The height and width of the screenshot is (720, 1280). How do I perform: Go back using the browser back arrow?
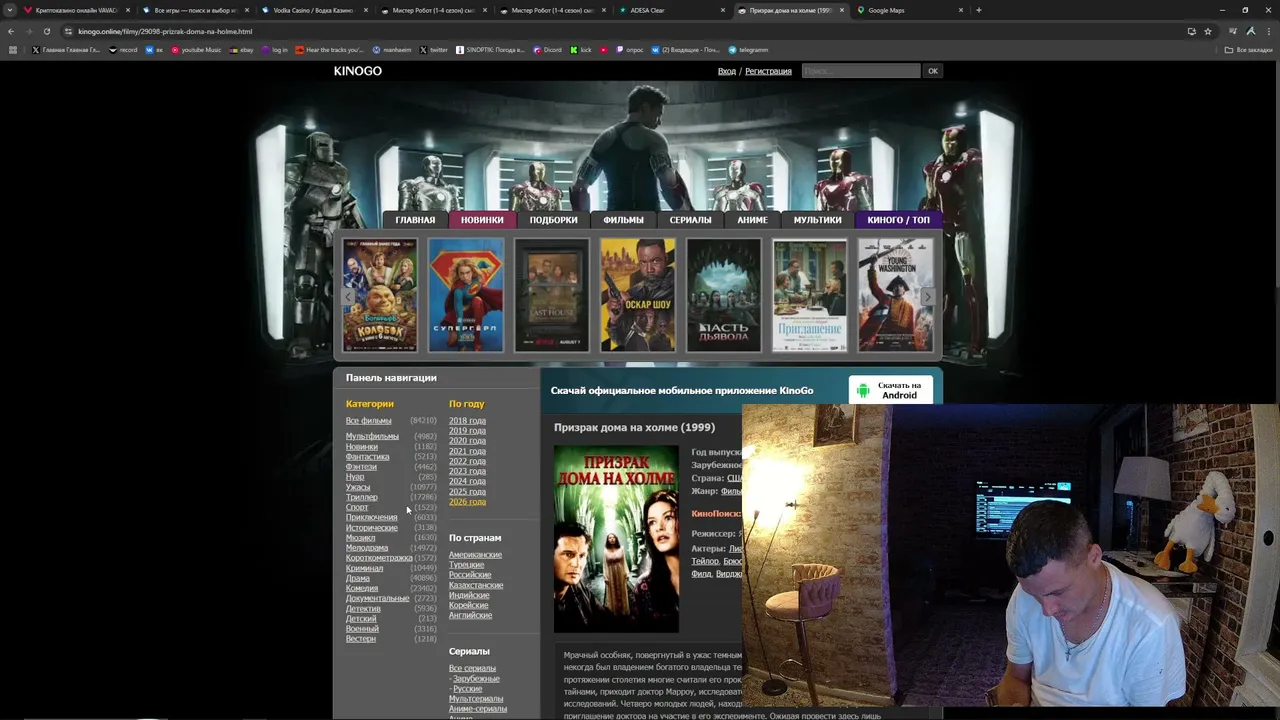tap(11, 31)
